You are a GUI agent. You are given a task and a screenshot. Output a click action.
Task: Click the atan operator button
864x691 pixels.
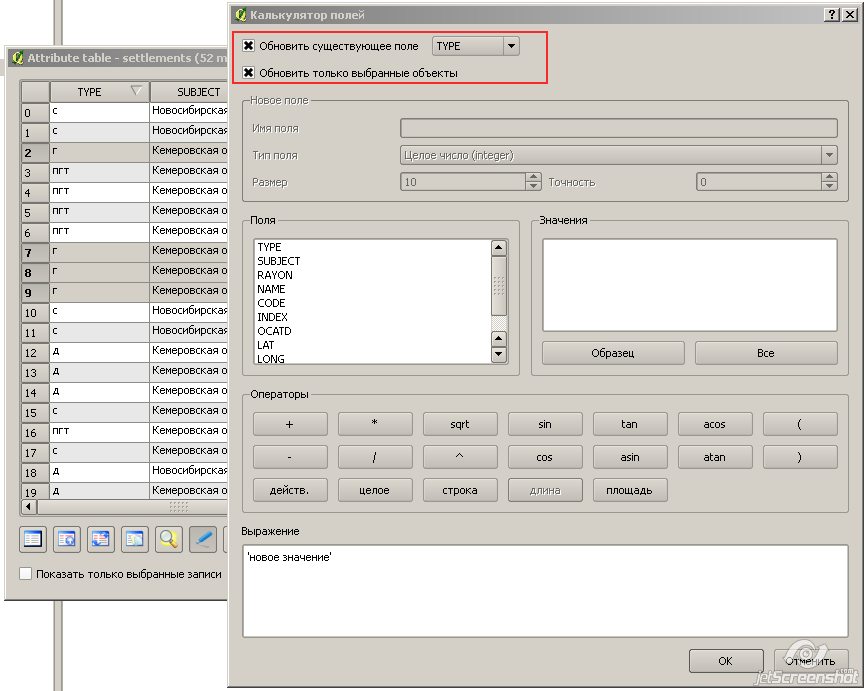[715, 457]
